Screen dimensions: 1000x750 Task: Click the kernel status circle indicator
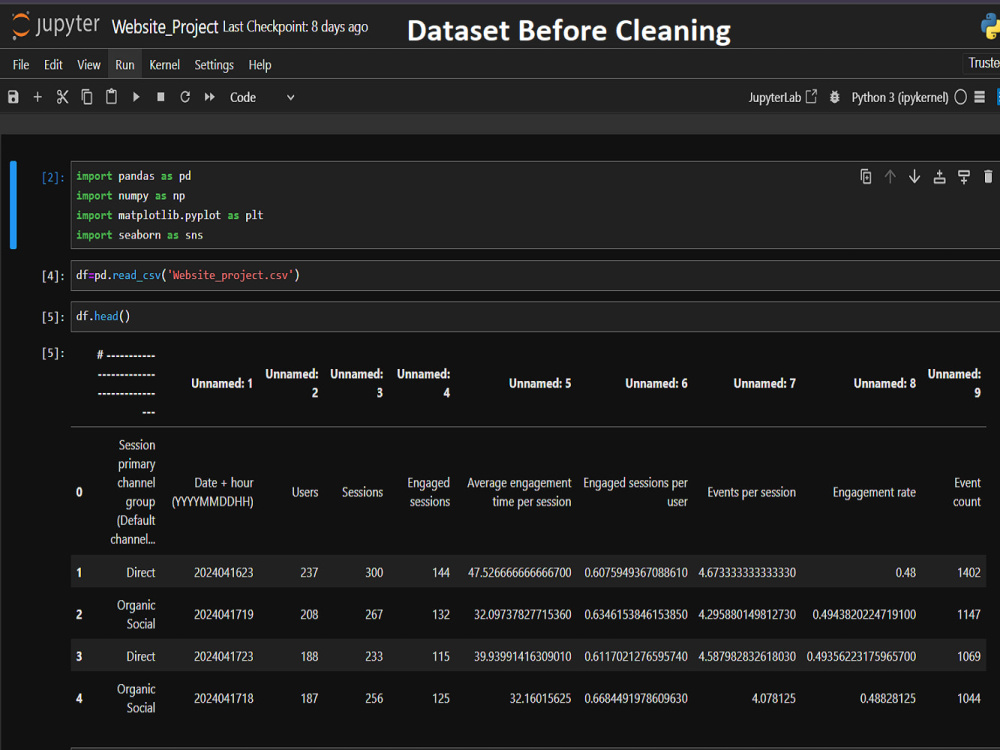960,97
